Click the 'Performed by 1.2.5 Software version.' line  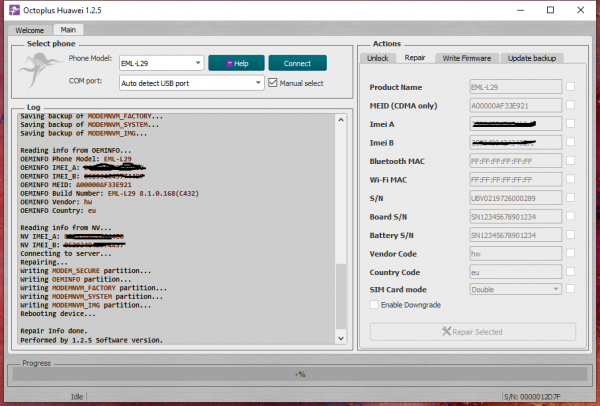click(x=91, y=340)
